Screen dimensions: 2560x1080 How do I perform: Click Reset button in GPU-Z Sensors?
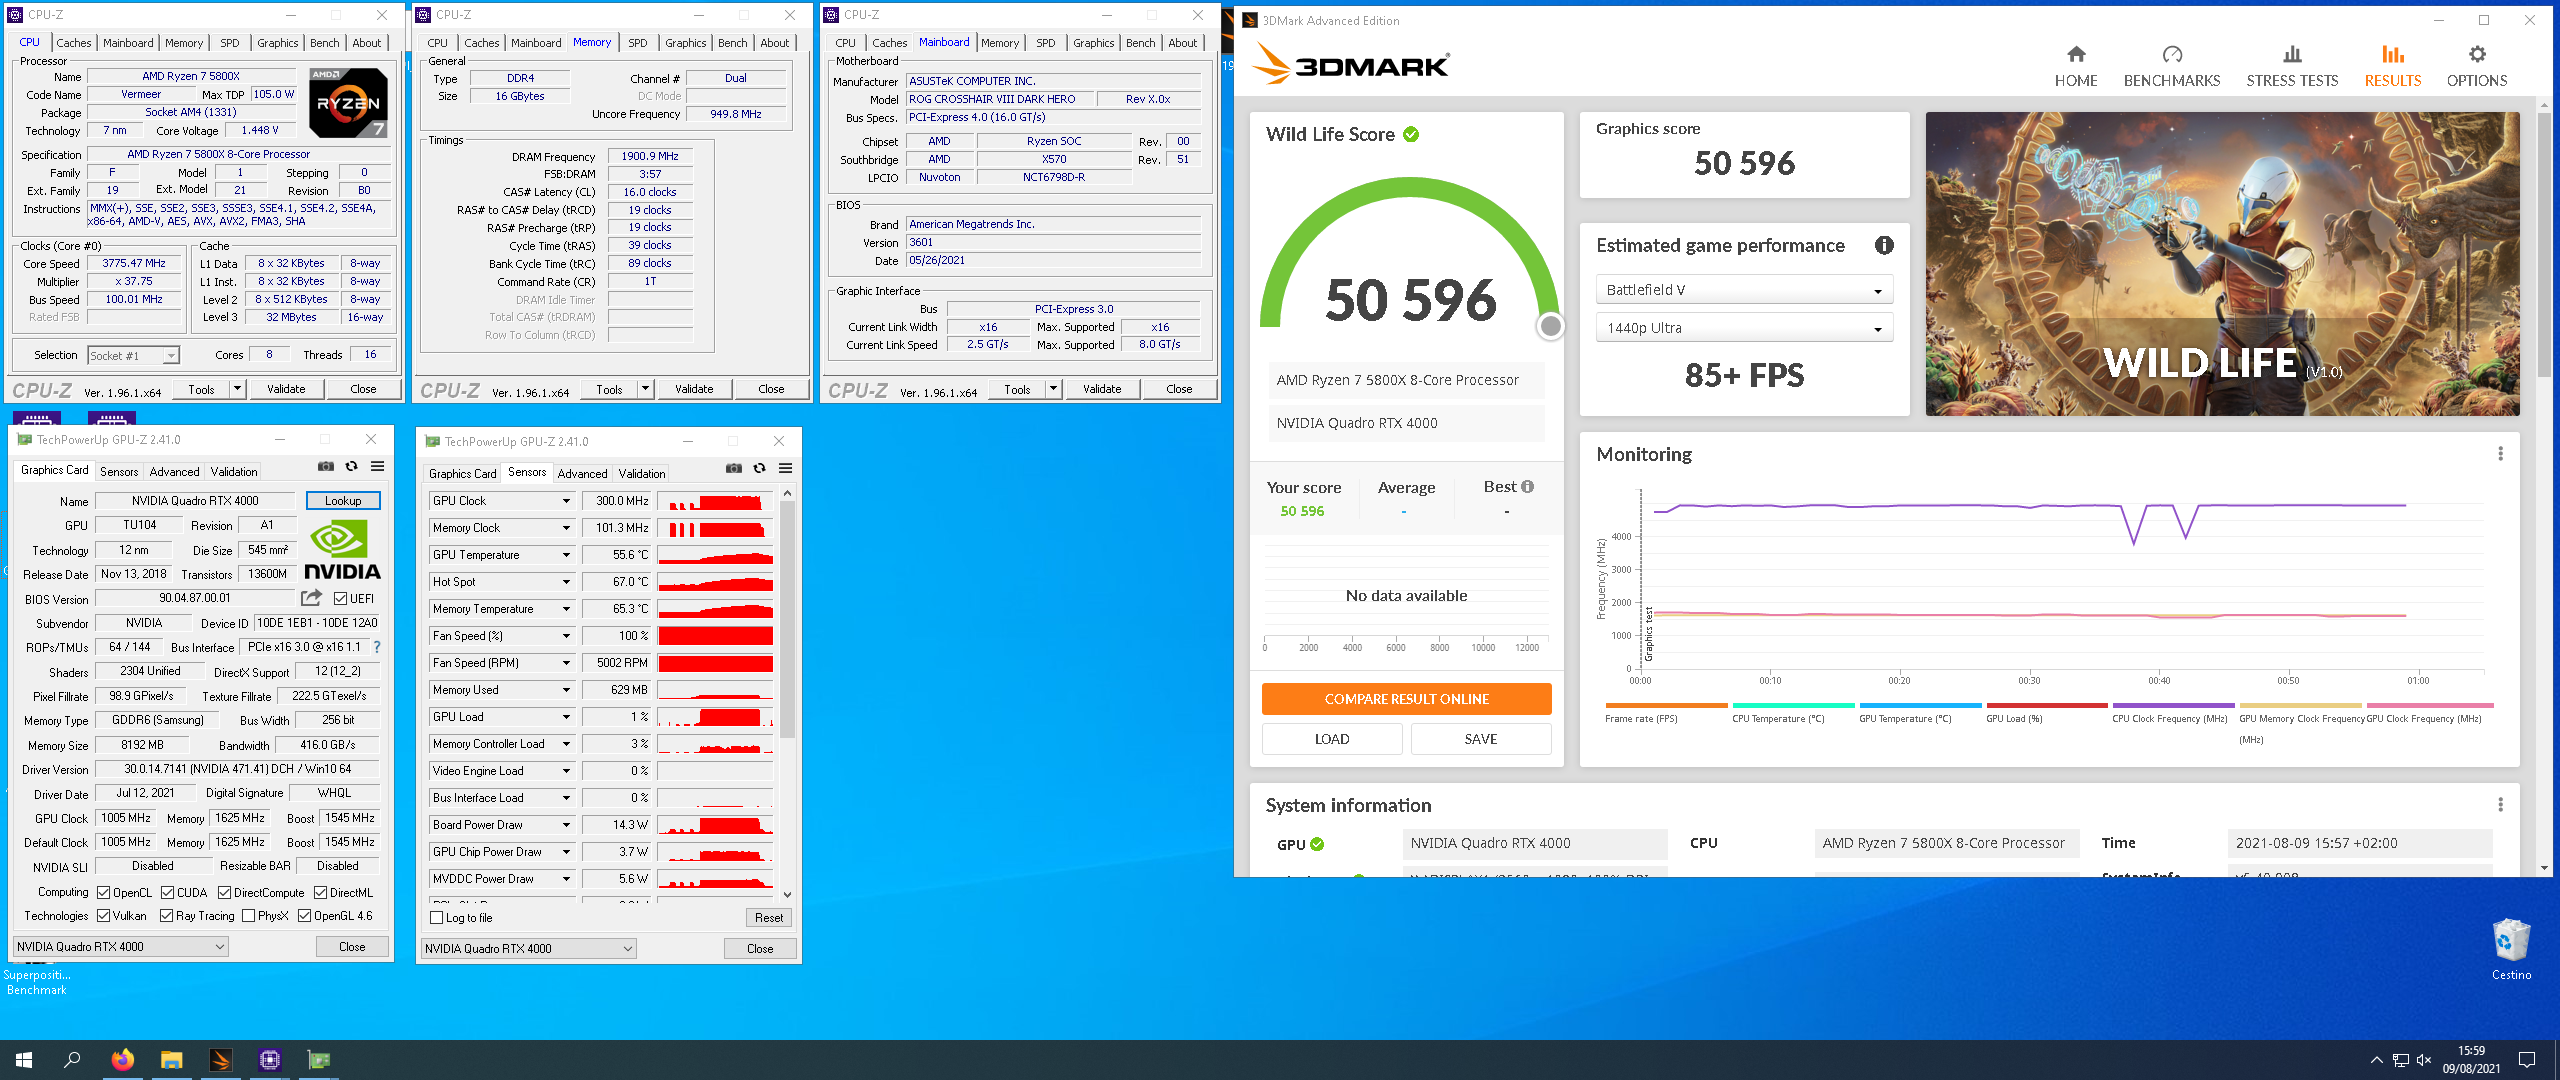click(x=768, y=917)
